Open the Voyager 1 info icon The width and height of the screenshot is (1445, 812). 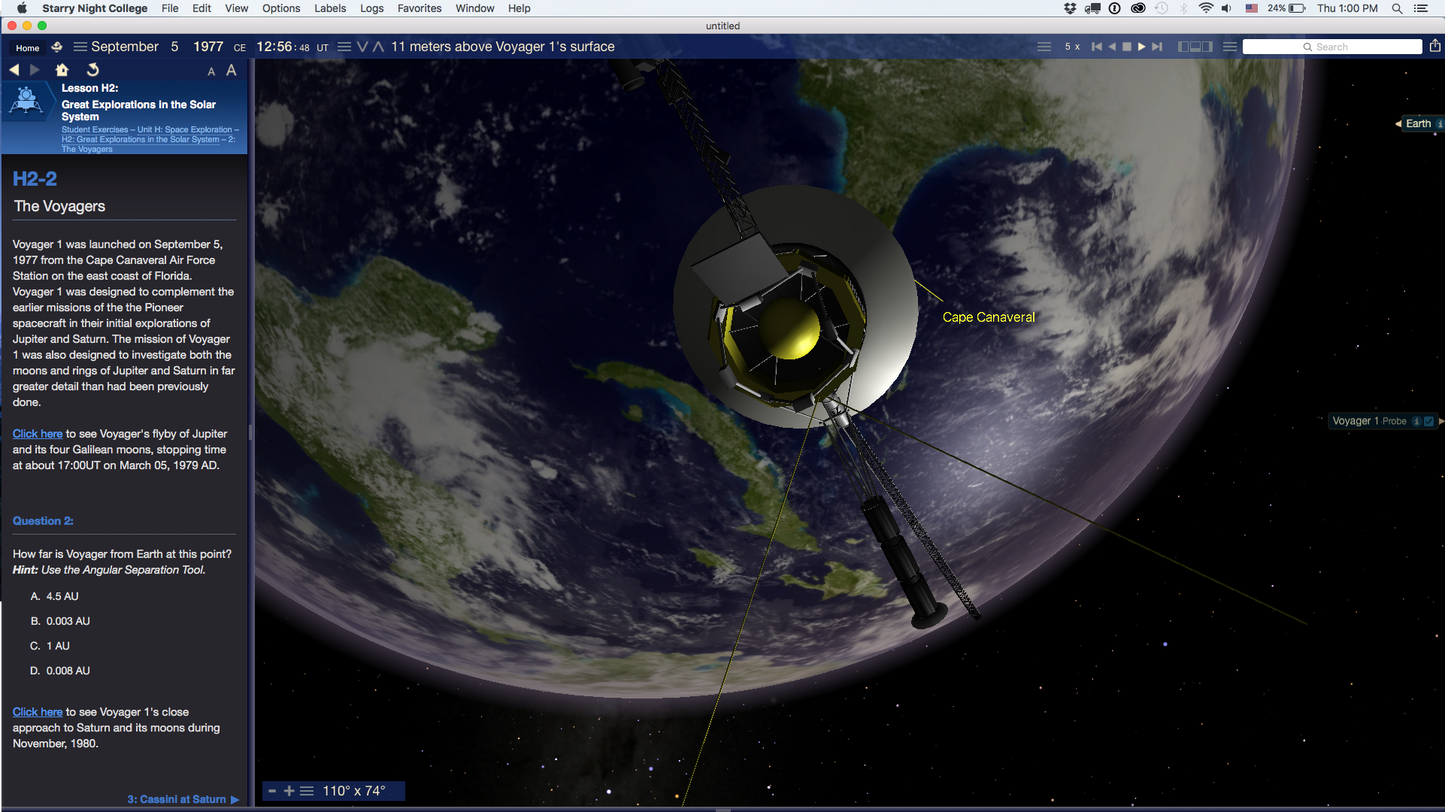point(1416,421)
